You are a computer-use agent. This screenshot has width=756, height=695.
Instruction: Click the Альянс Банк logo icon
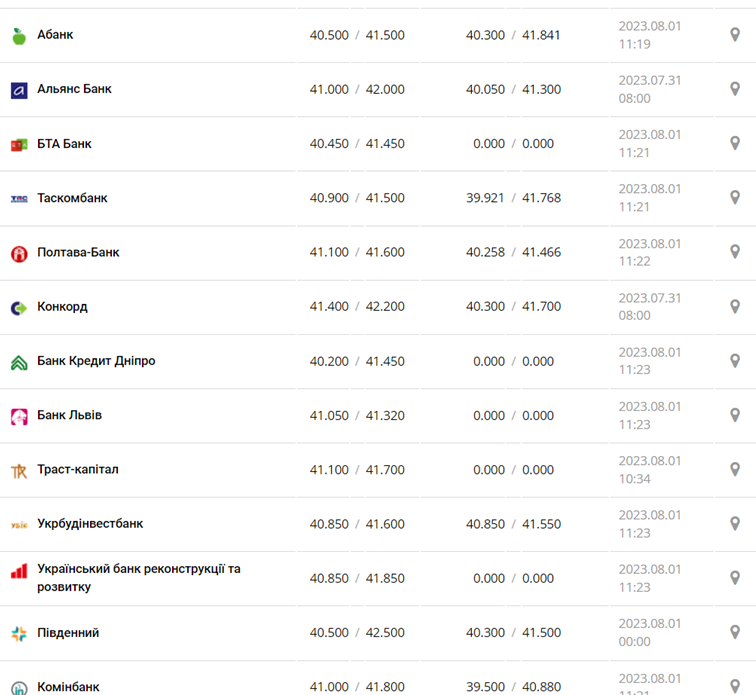click(19, 90)
